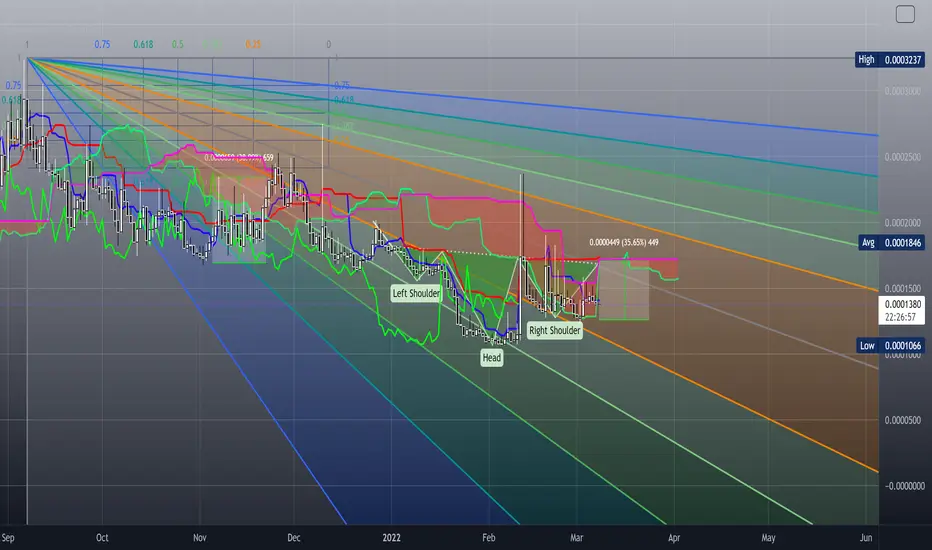Click the 0.0002000 price axis value
Image resolution: width=932 pixels, height=550 pixels.
point(903,222)
